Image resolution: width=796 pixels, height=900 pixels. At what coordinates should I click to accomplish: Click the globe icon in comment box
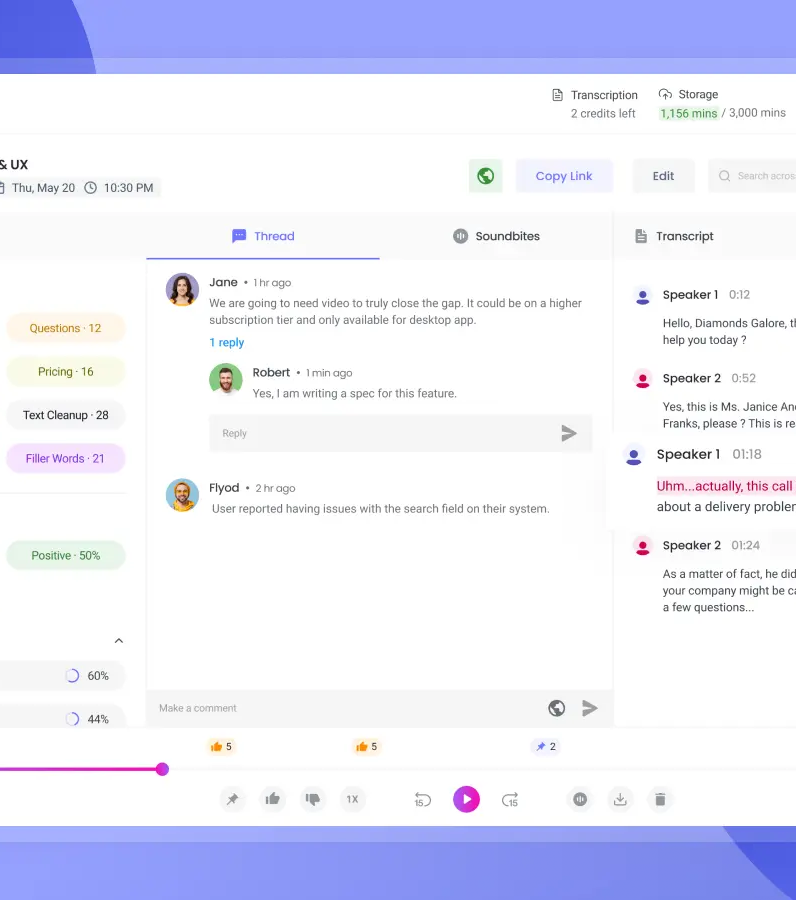click(x=556, y=708)
